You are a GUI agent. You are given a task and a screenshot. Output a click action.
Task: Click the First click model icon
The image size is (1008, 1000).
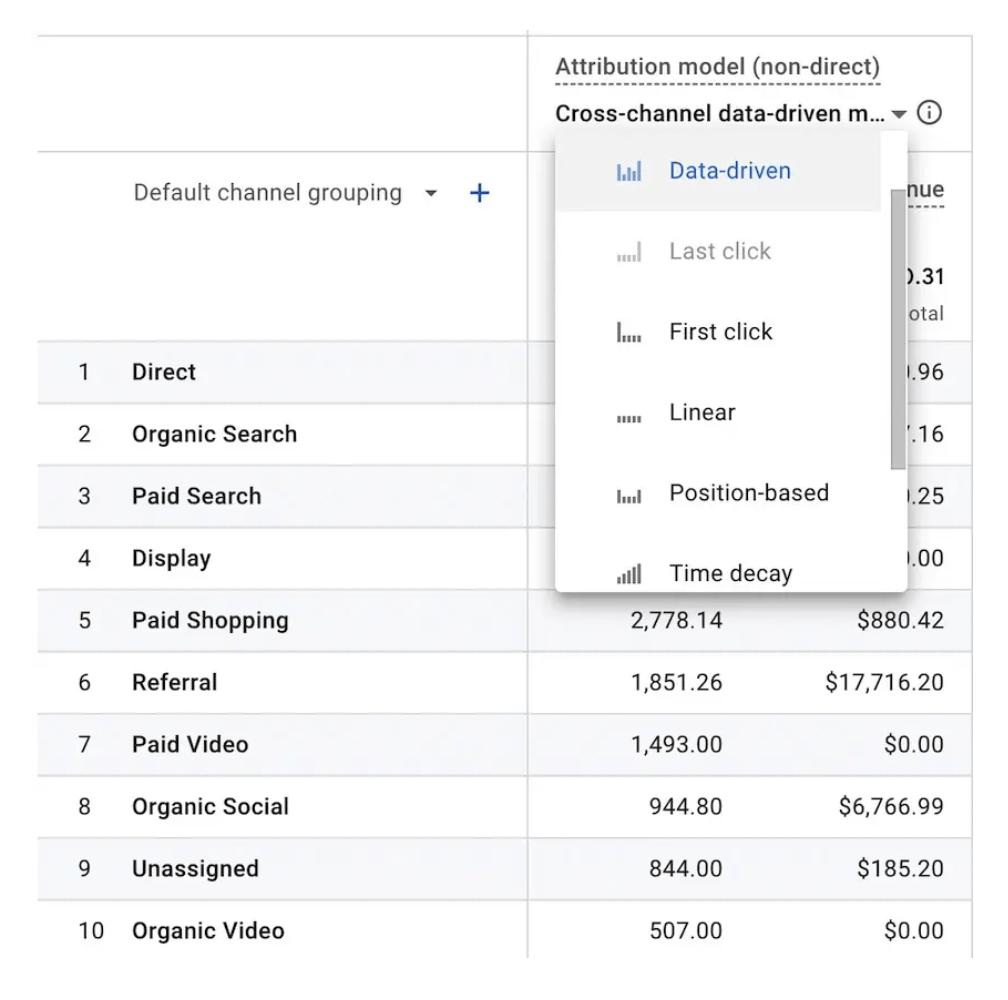coord(631,331)
